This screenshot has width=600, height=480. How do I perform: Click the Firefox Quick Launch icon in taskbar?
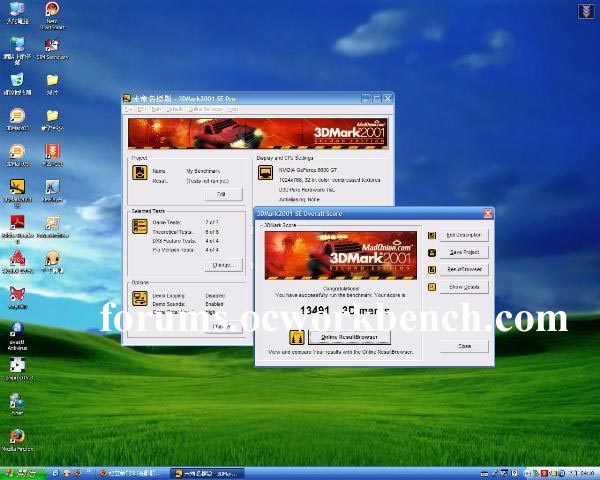pos(77,473)
